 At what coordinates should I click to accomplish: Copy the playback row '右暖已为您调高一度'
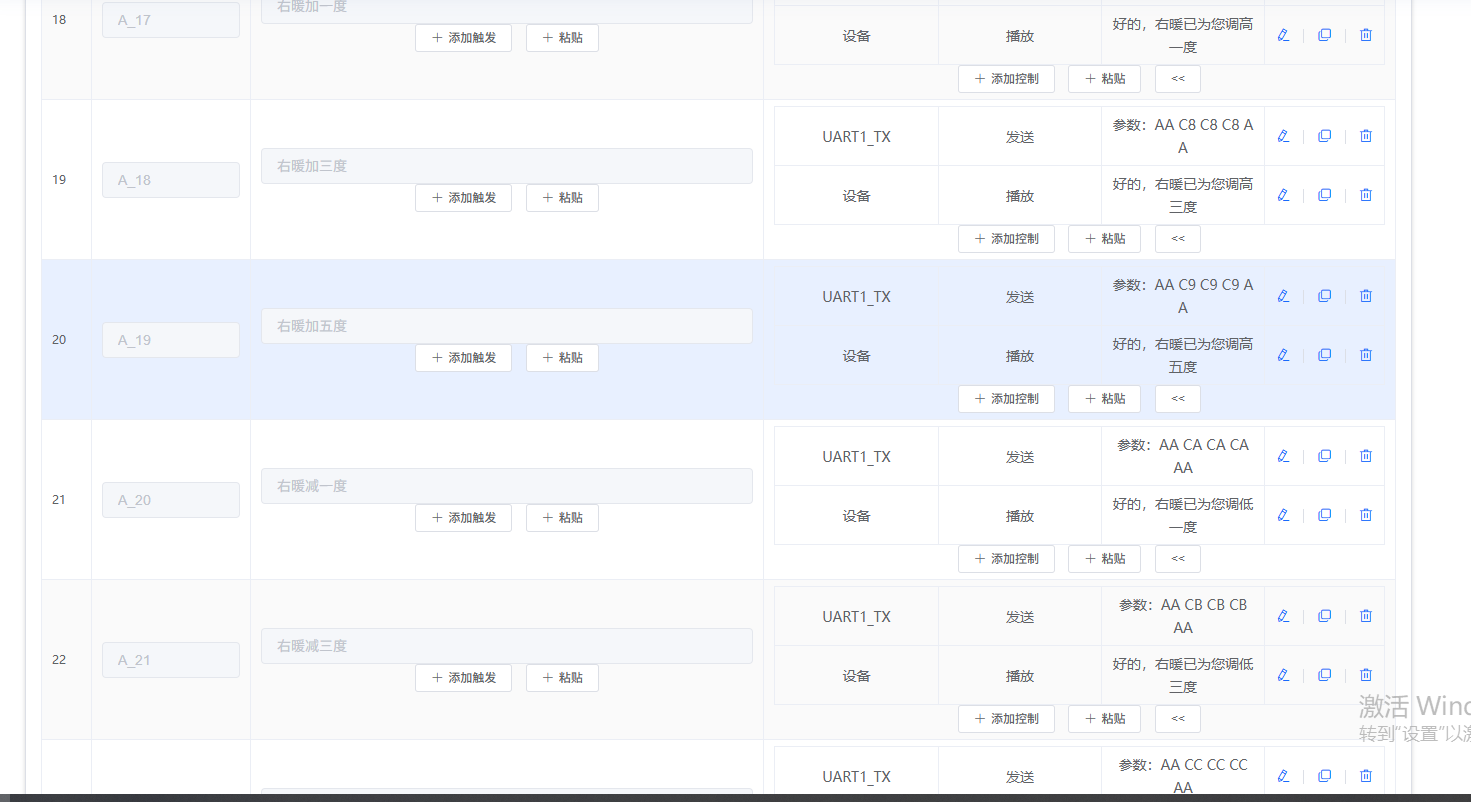click(x=1324, y=35)
